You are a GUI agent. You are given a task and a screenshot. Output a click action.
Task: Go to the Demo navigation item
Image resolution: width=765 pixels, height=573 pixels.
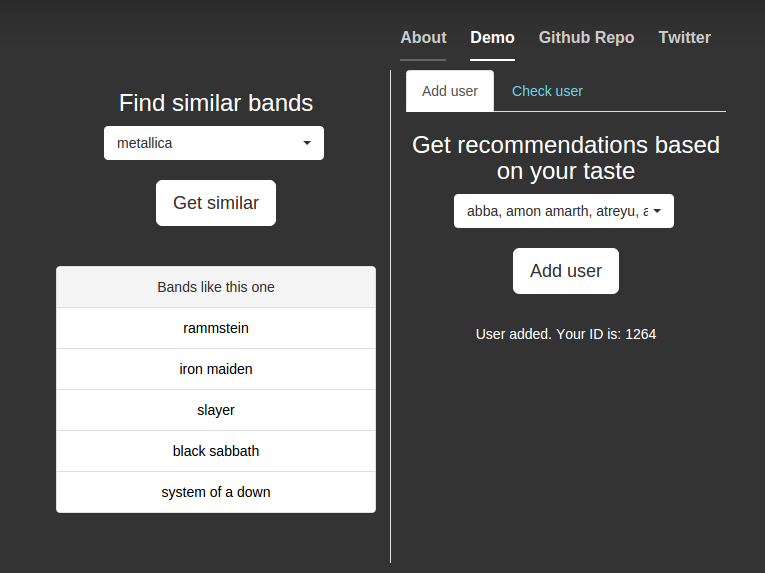492,38
